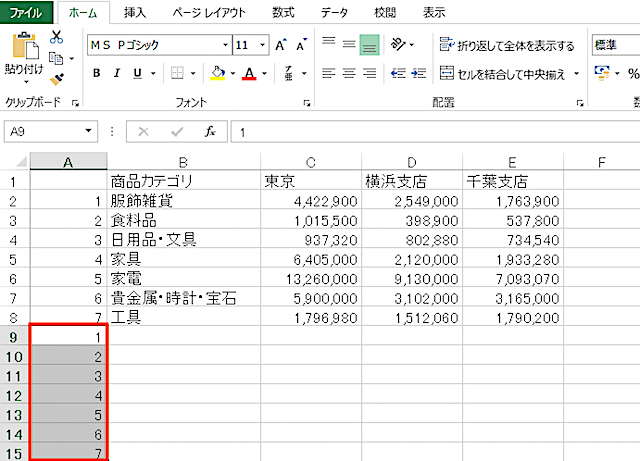Select row 5 header
The image size is (640, 461).
[x=14, y=260]
